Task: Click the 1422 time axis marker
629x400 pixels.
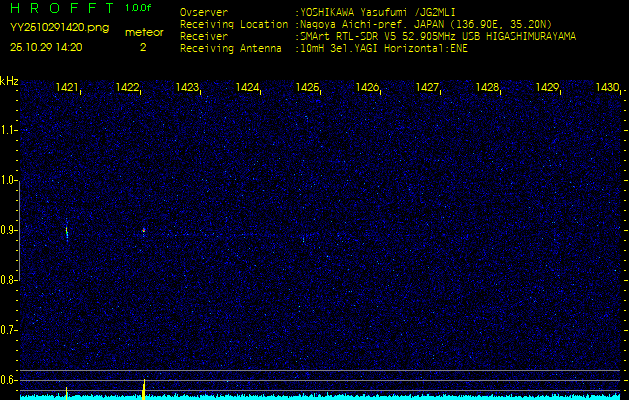Action: (128, 88)
